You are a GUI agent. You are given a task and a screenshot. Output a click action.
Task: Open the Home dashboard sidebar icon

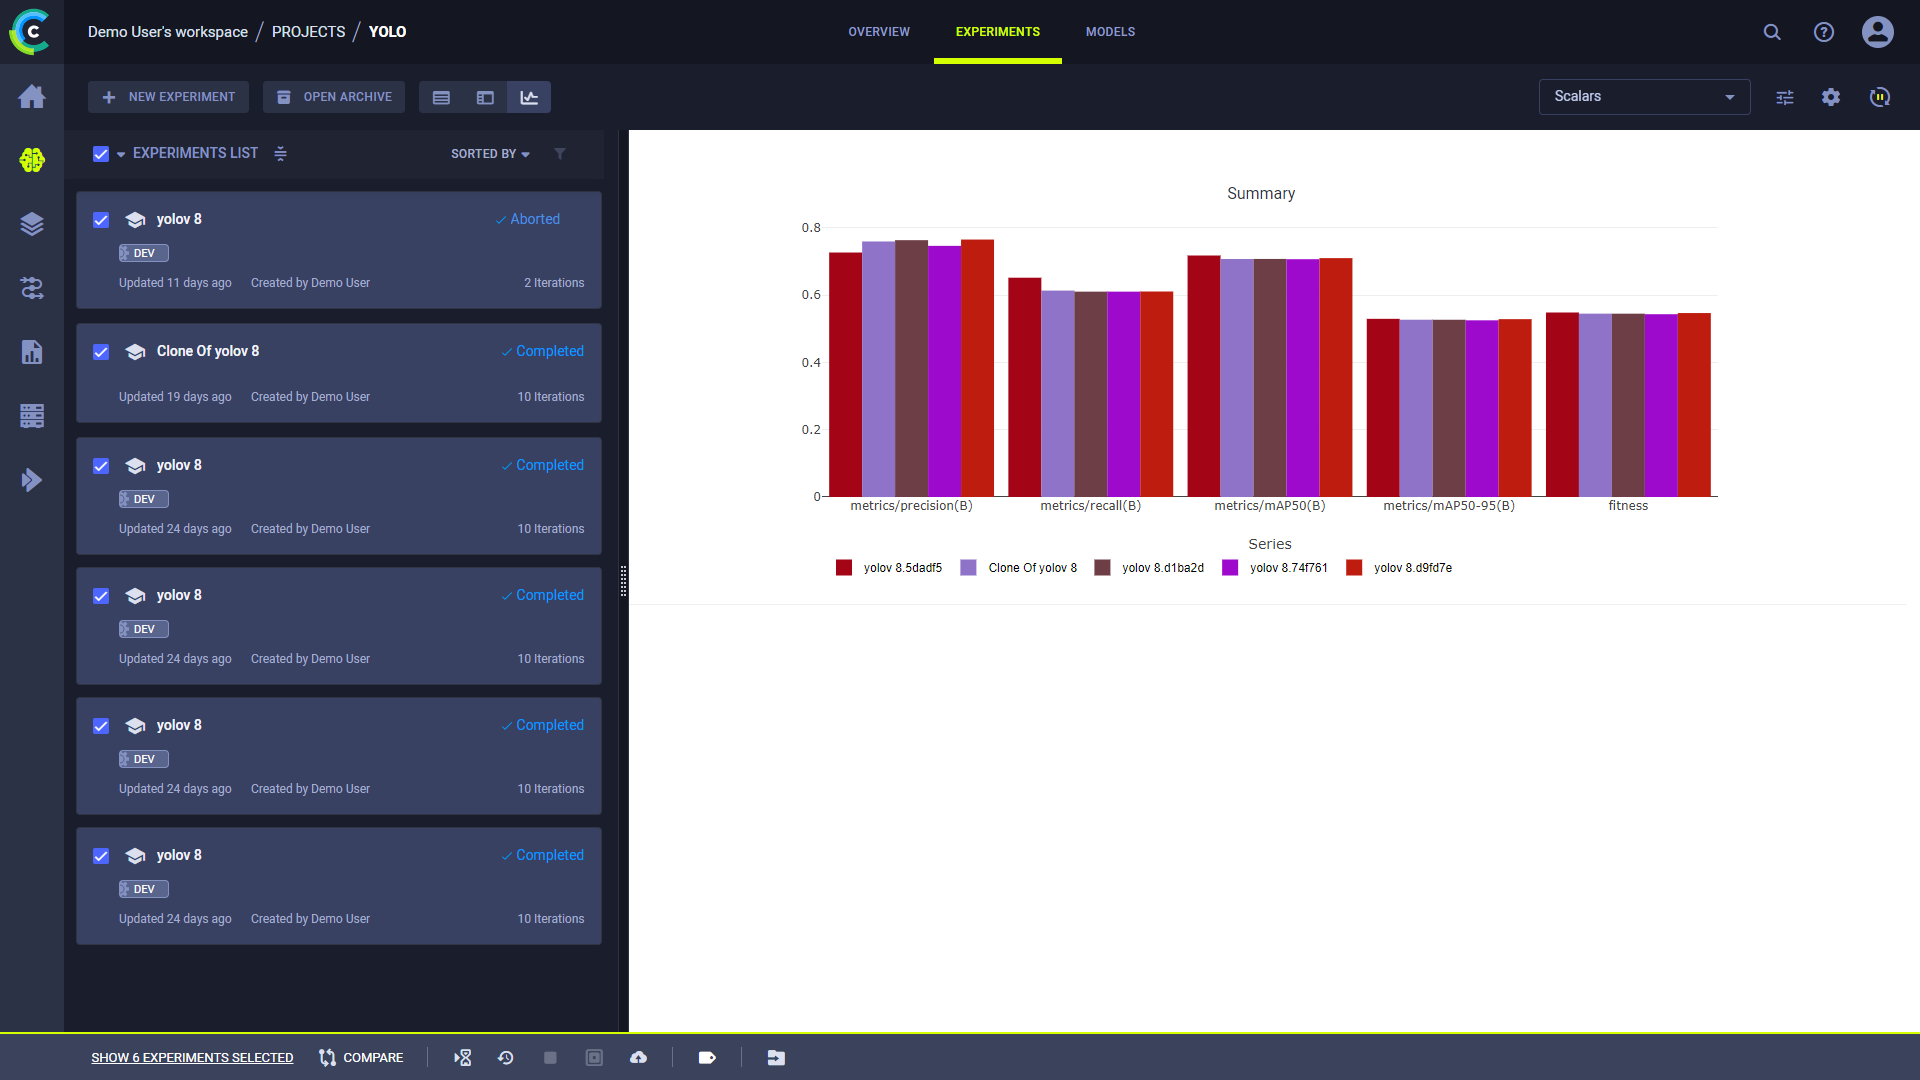tap(32, 96)
